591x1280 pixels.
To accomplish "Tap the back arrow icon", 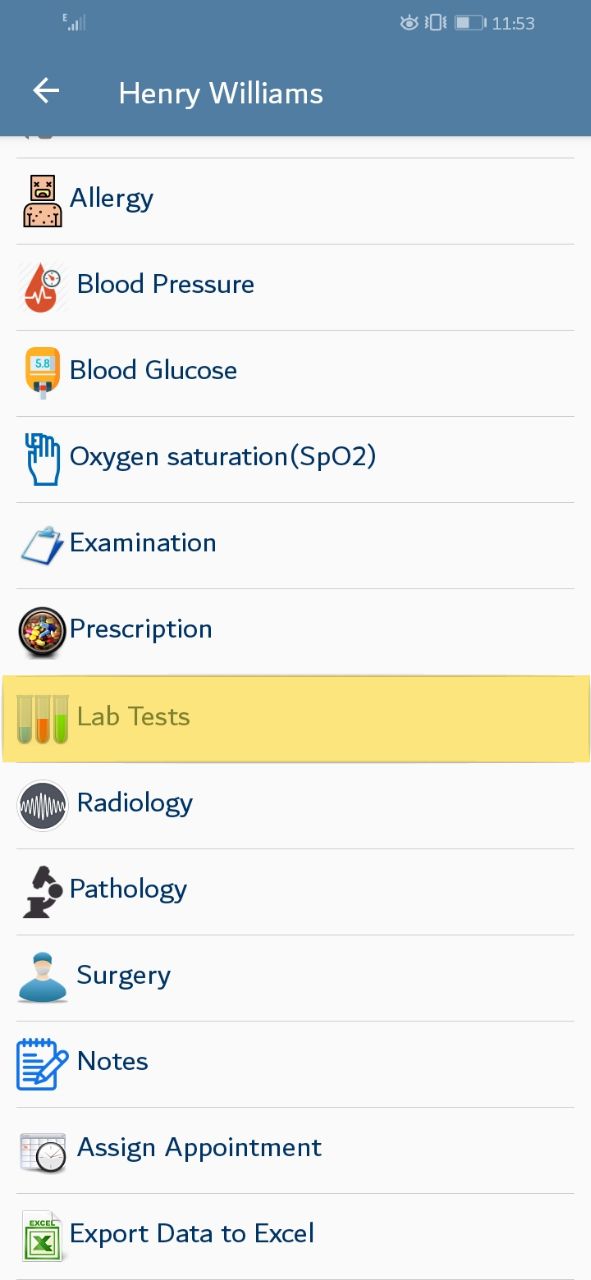I will click(46, 91).
